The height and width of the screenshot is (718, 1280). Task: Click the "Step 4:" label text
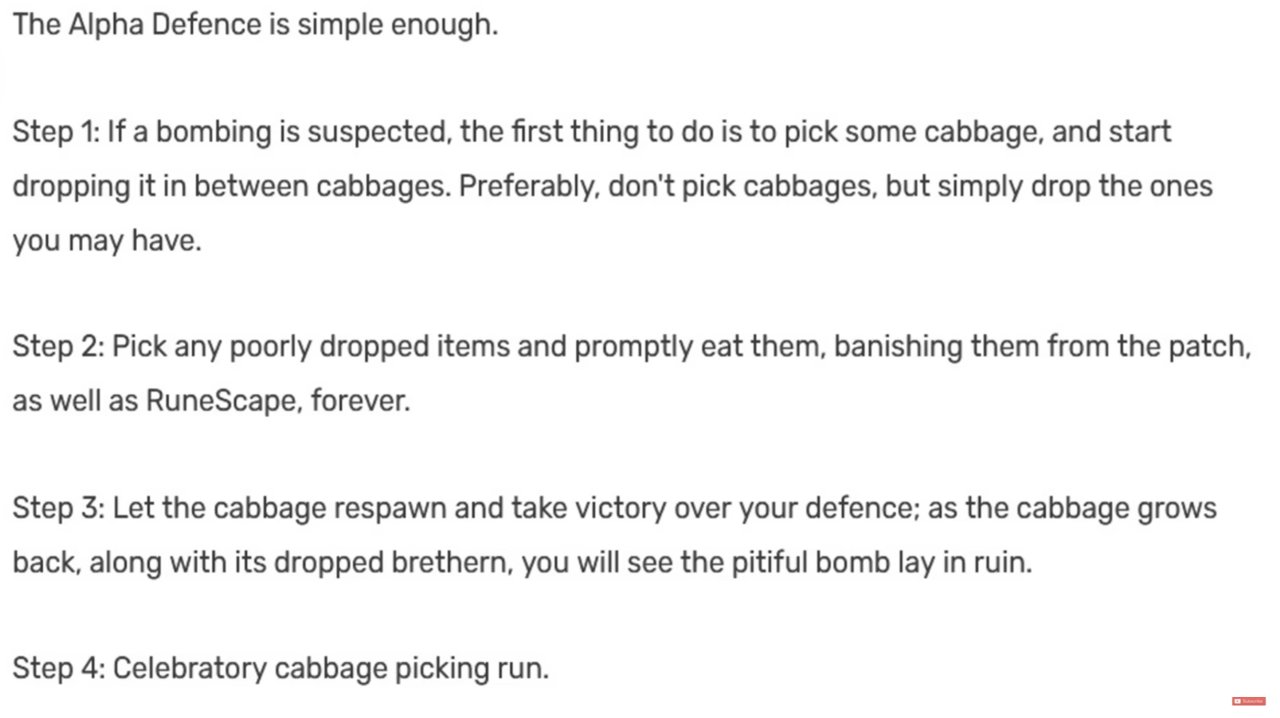click(x=58, y=668)
